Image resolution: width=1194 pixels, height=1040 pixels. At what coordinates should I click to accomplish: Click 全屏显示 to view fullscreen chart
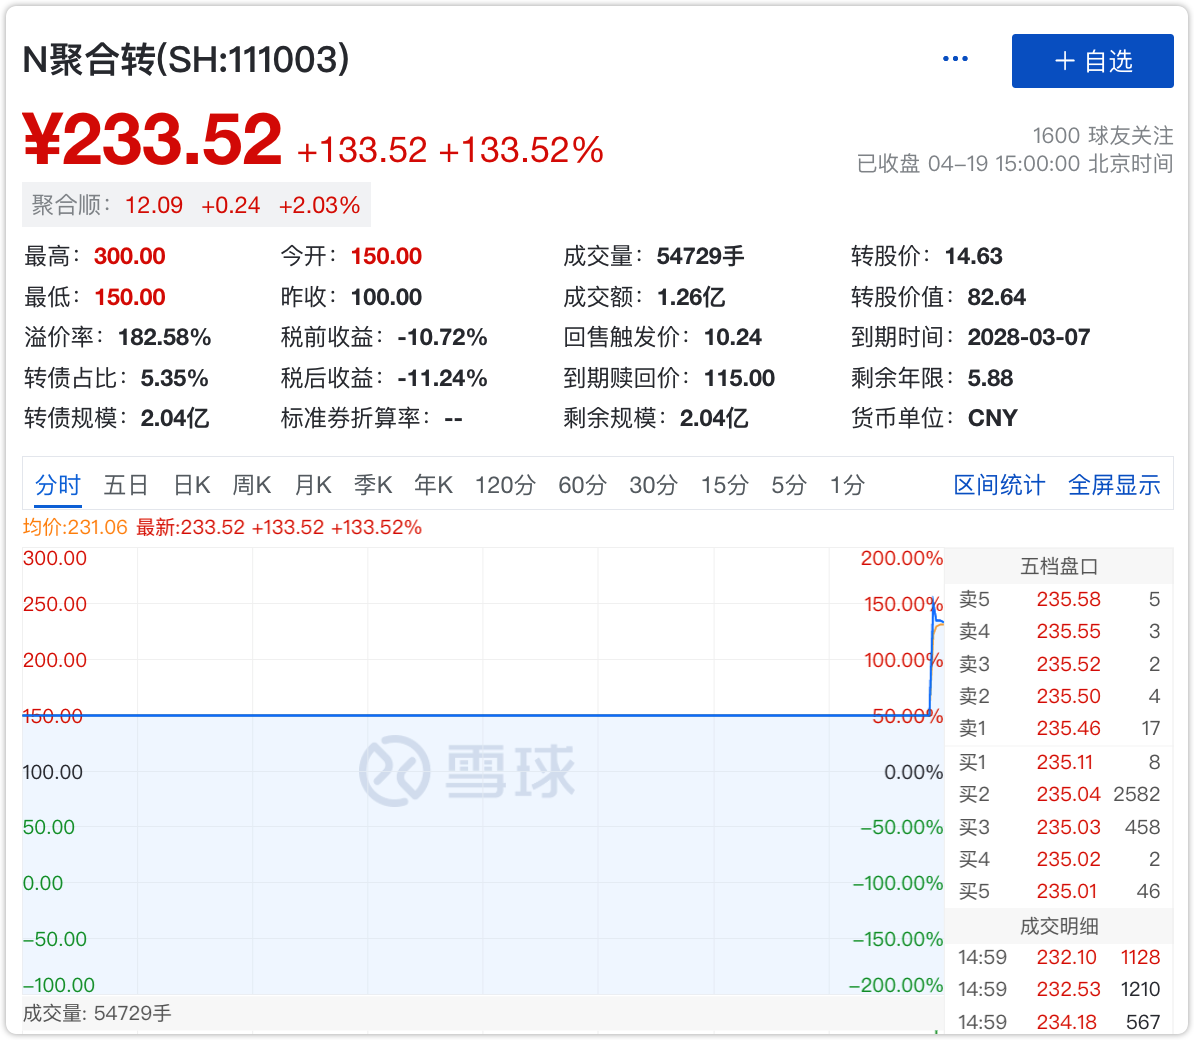pos(1114,486)
